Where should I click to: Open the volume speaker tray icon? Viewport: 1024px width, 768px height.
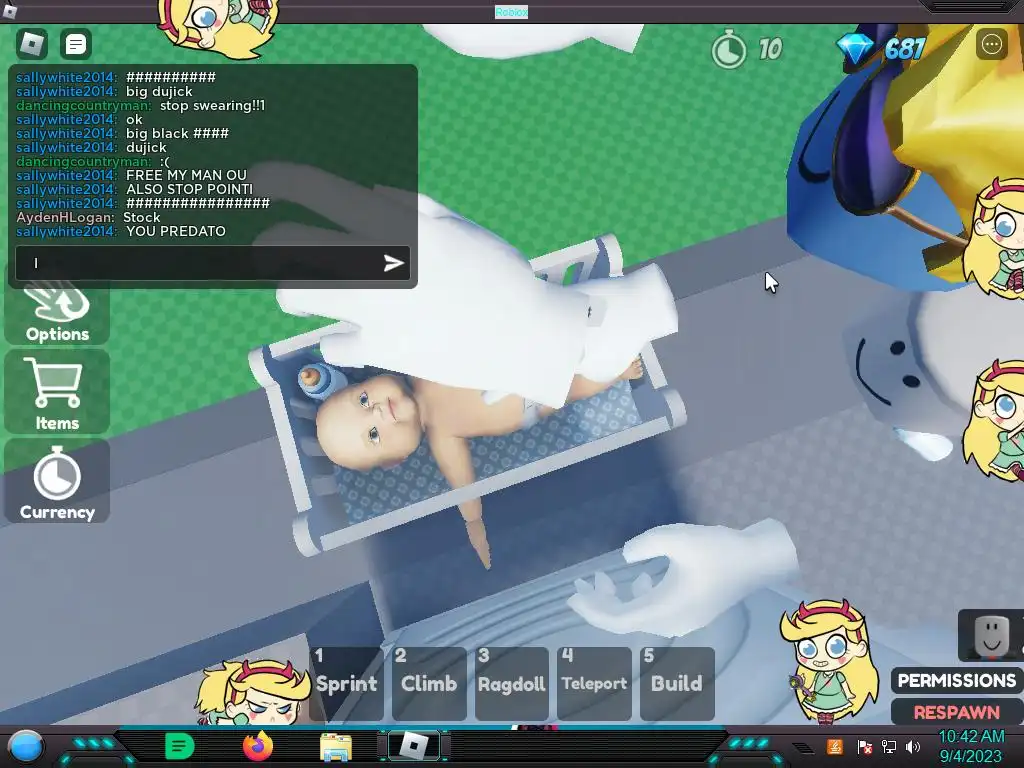click(x=913, y=746)
